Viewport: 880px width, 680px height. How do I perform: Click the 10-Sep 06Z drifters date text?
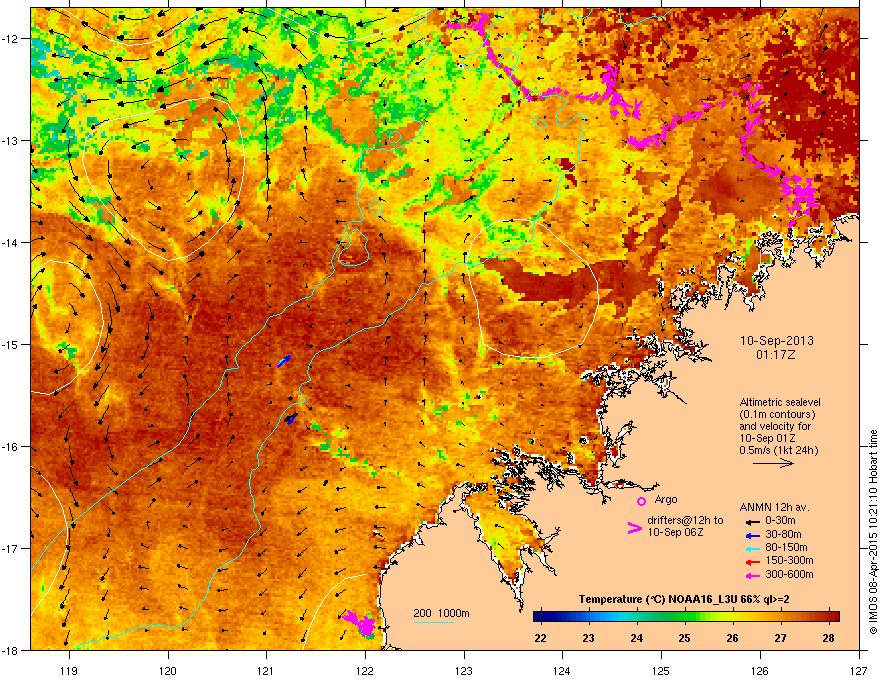click(x=675, y=532)
